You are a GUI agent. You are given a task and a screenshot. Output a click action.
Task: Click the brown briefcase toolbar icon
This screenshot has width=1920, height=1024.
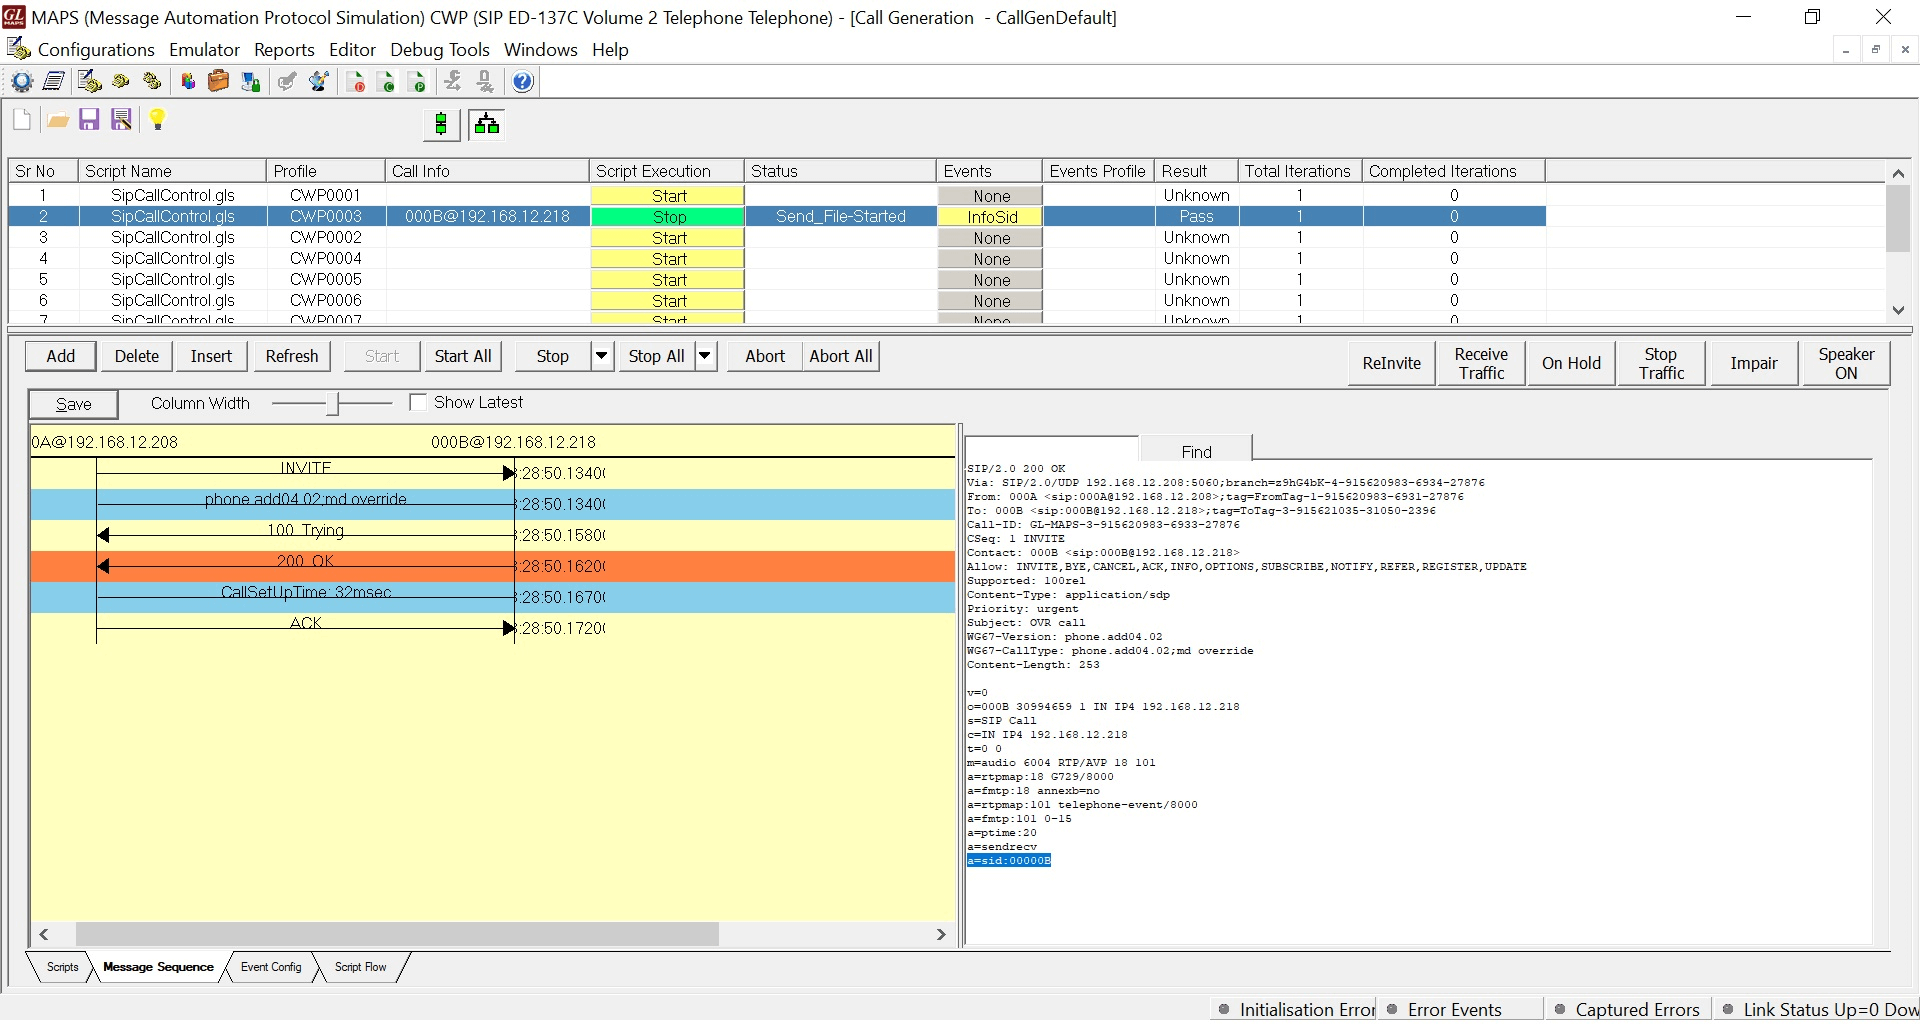pos(219,82)
